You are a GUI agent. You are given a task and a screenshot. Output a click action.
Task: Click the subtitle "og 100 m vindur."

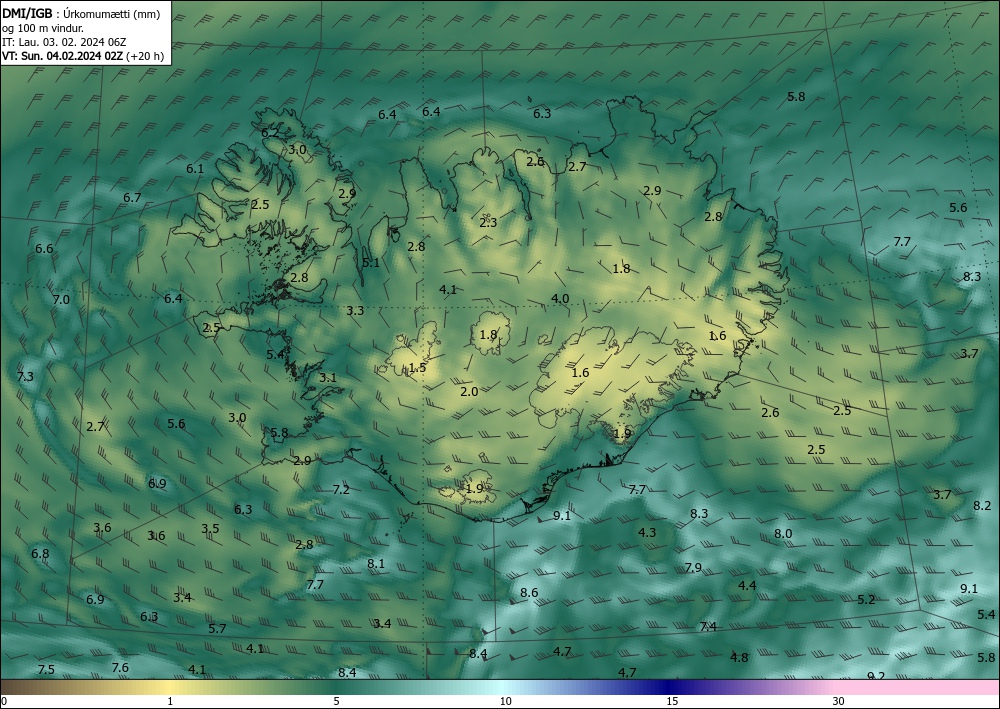point(43,28)
